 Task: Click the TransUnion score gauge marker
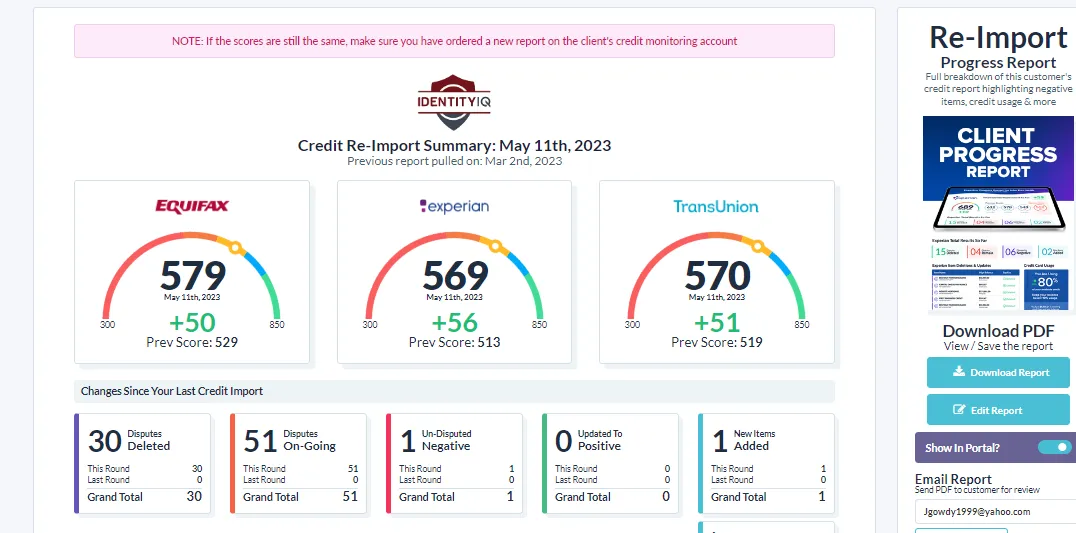[758, 246]
